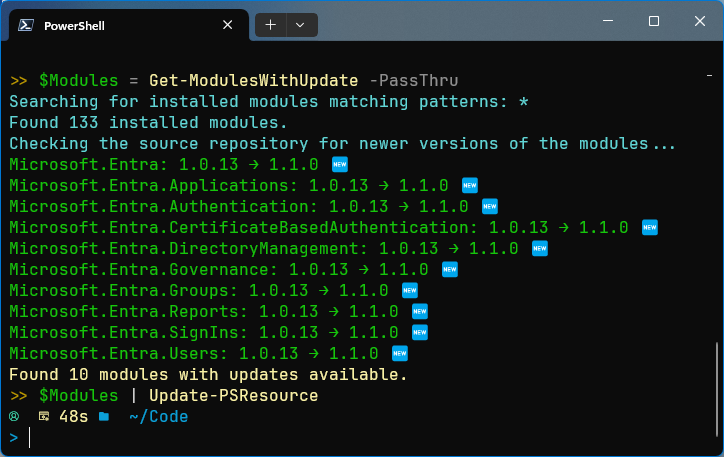Click NEW badge on Microsoft.Entra.Applications line
This screenshot has width=724, height=457.
[x=470, y=186]
